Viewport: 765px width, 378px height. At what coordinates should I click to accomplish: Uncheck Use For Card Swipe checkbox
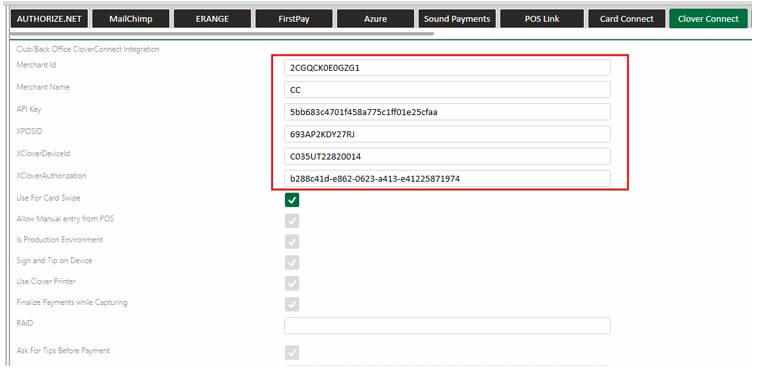pyautogui.click(x=292, y=200)
